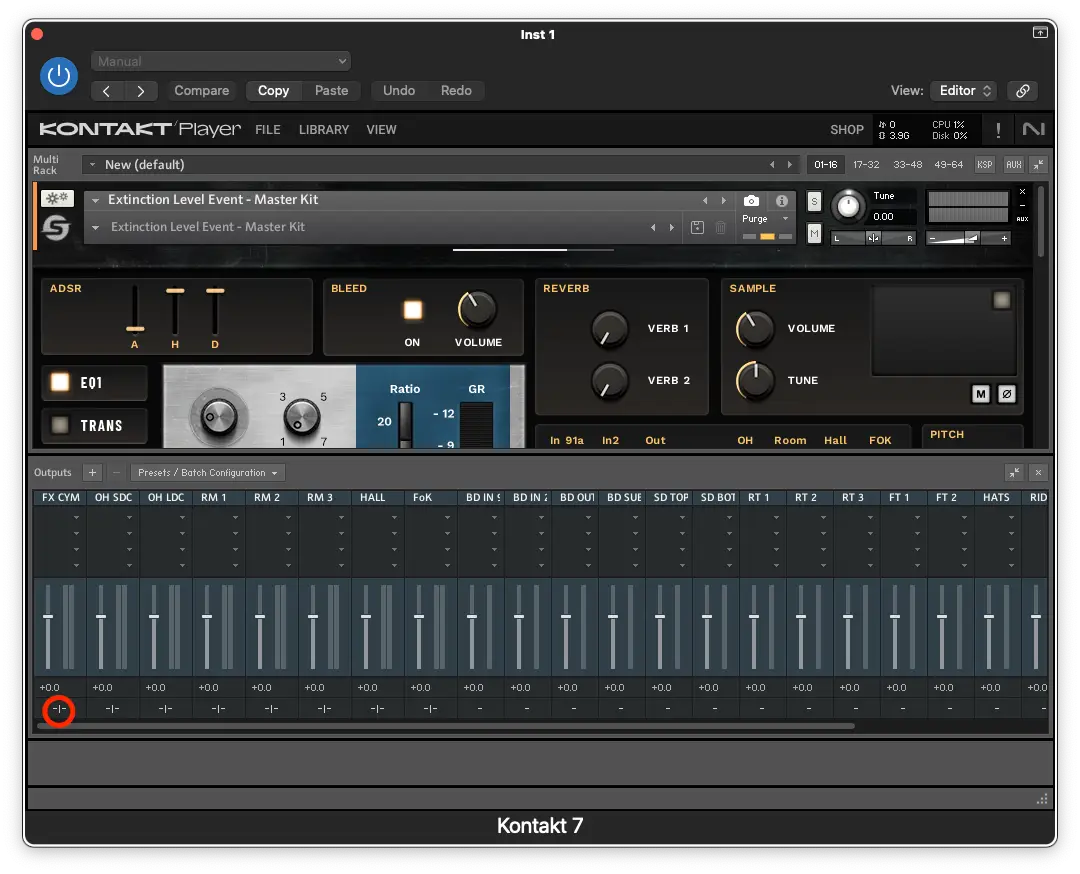
Task: Click the Undo button
Action: click(399, 91)
